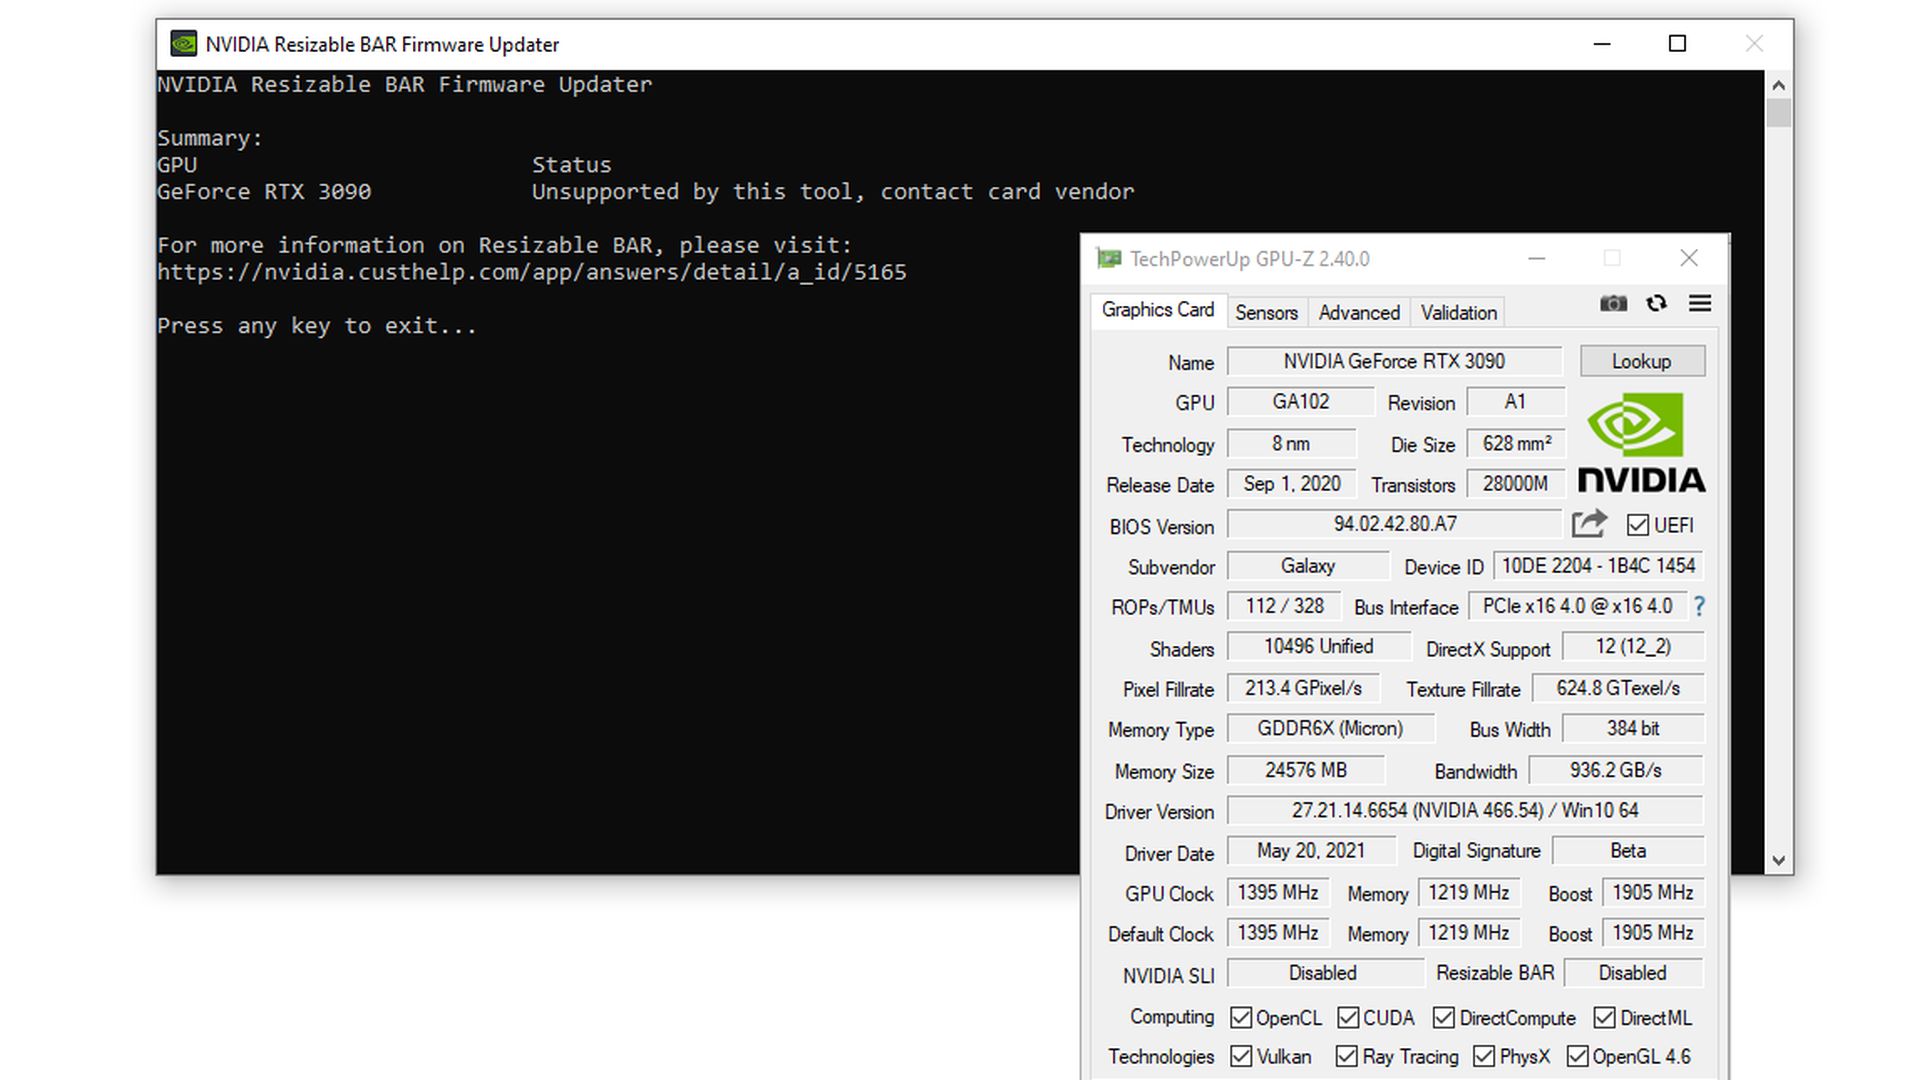Click the NVIDIA updater title bar icon
Viewport: 1920px width, 1080px height.
183,44
